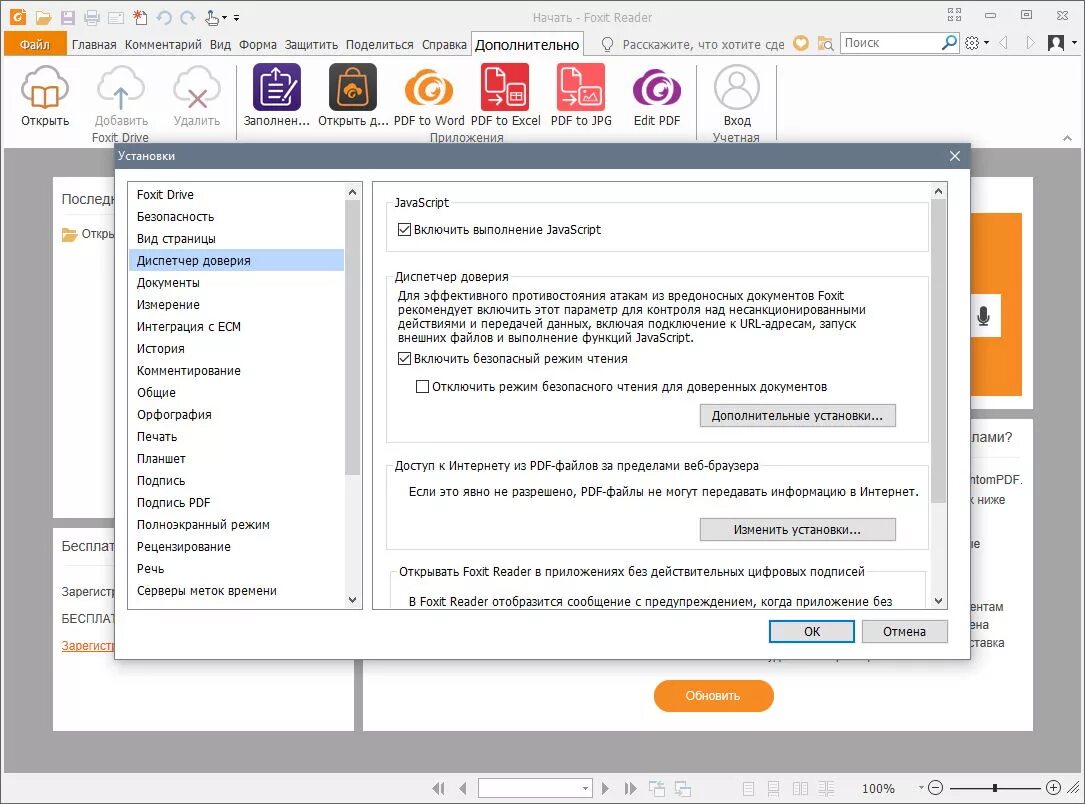This screenshot has height=804, width=1085.
Task: Switch to the Комментарий ribbon tab
Action: coord(163,44)
